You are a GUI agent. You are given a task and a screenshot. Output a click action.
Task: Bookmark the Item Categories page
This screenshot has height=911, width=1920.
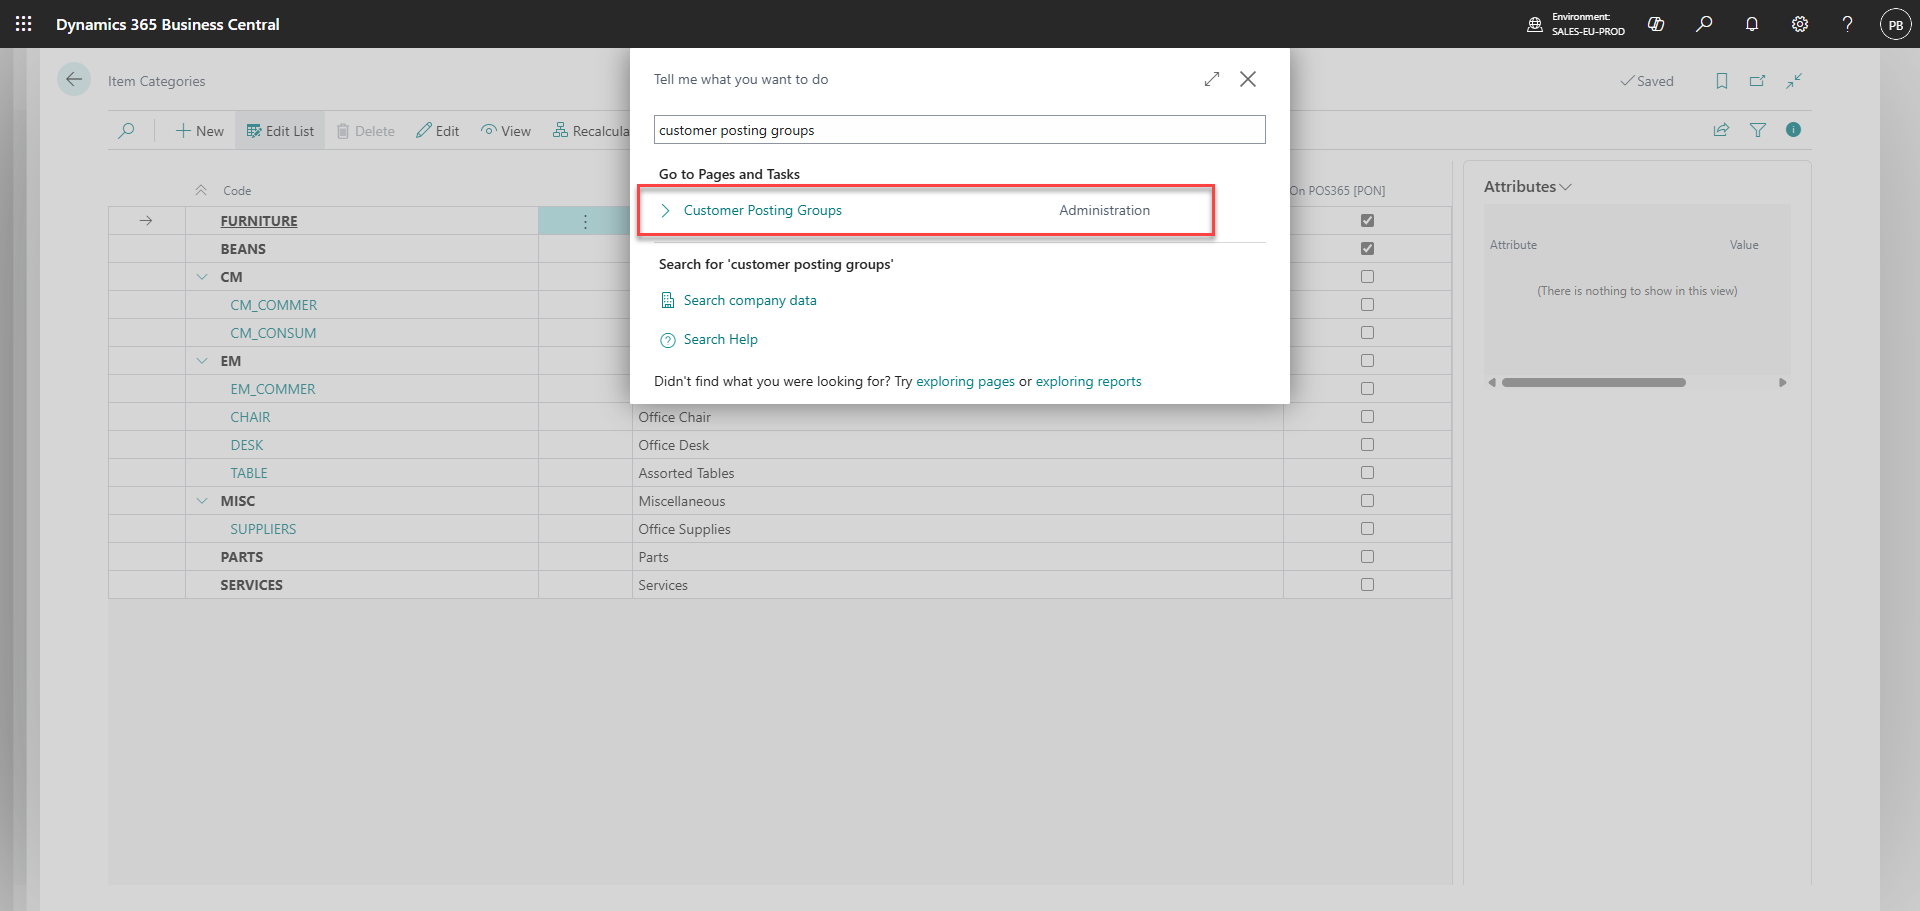(x=1722, y=81)
